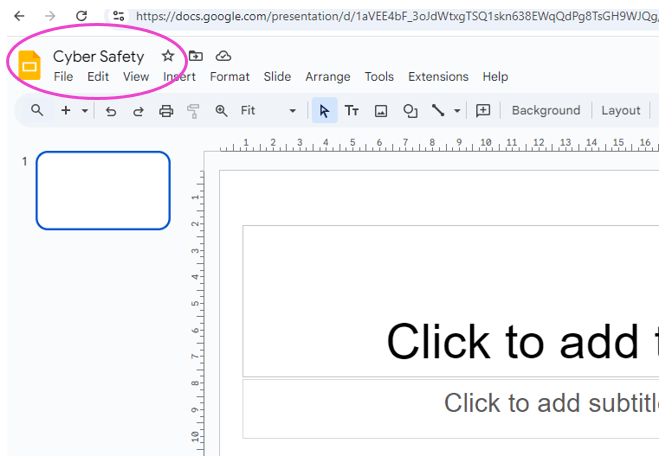Check the cloud save status icon
The height and width of the screenshot is (462, 665).
click(x=223, y=56)
